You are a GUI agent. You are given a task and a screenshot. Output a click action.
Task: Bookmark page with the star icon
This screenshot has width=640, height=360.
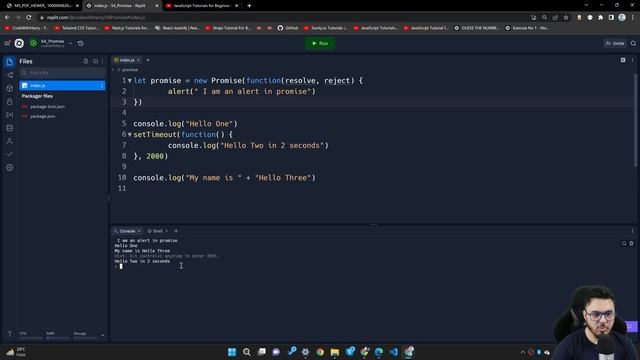point(566,18)
